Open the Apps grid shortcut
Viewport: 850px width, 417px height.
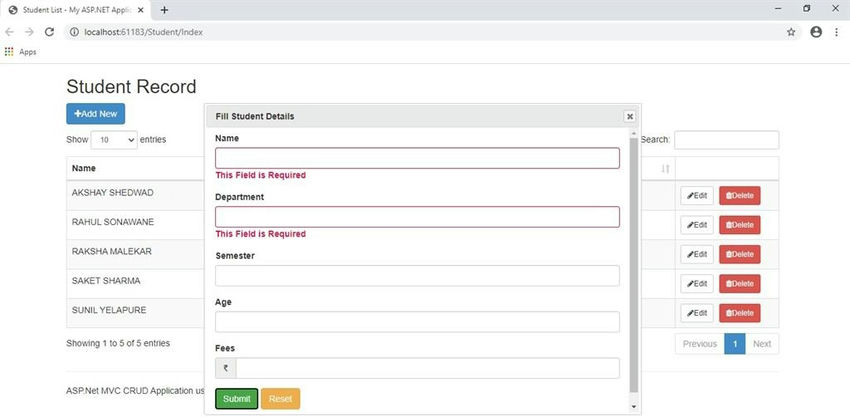[10, 52]
